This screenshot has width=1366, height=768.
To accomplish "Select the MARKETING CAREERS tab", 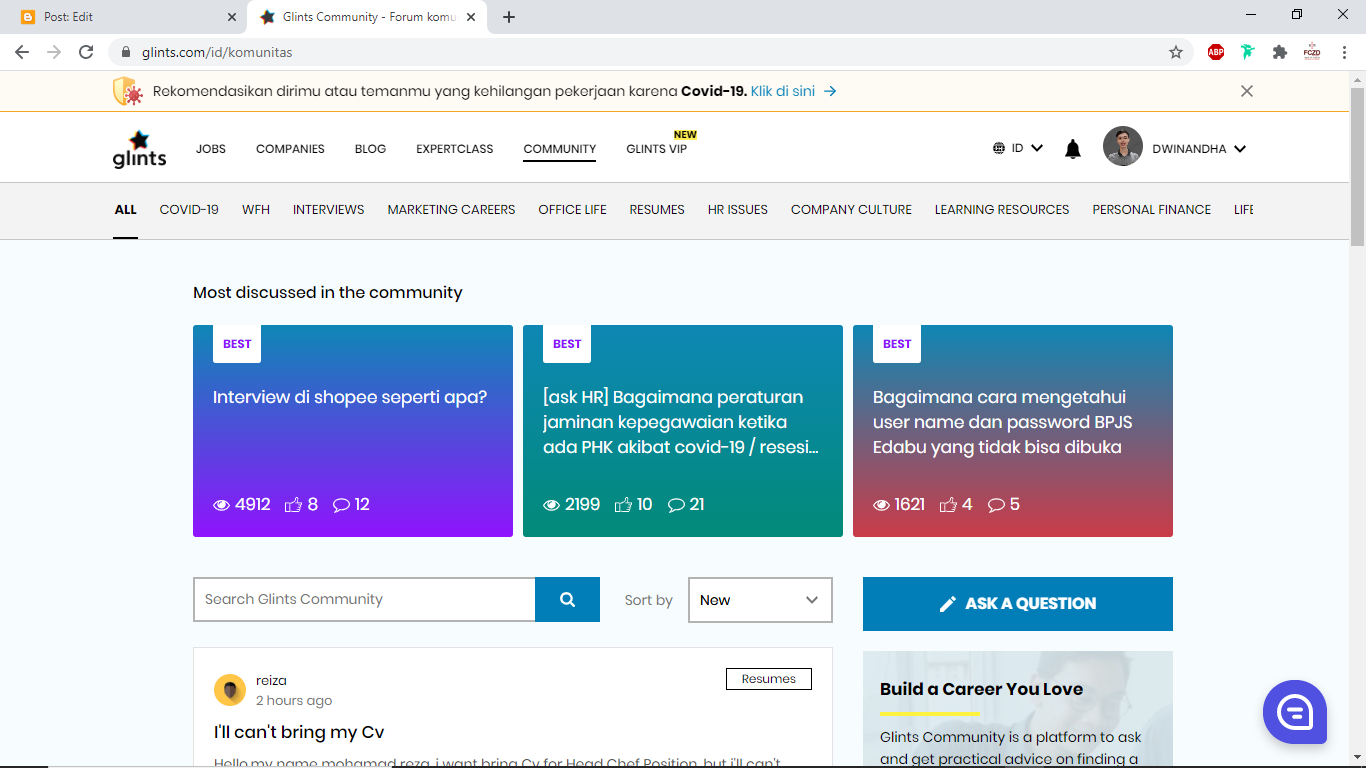I will tap(452, 210).
